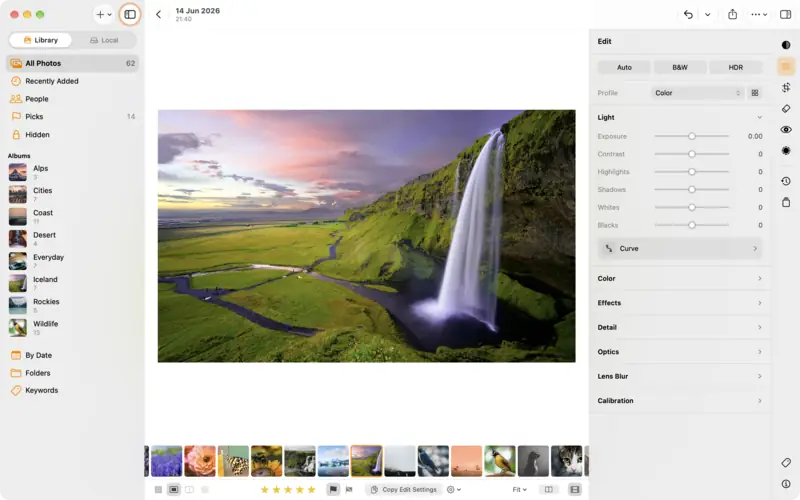
Task: Open Picks flag item in sidebar
Action: (72, 117)
